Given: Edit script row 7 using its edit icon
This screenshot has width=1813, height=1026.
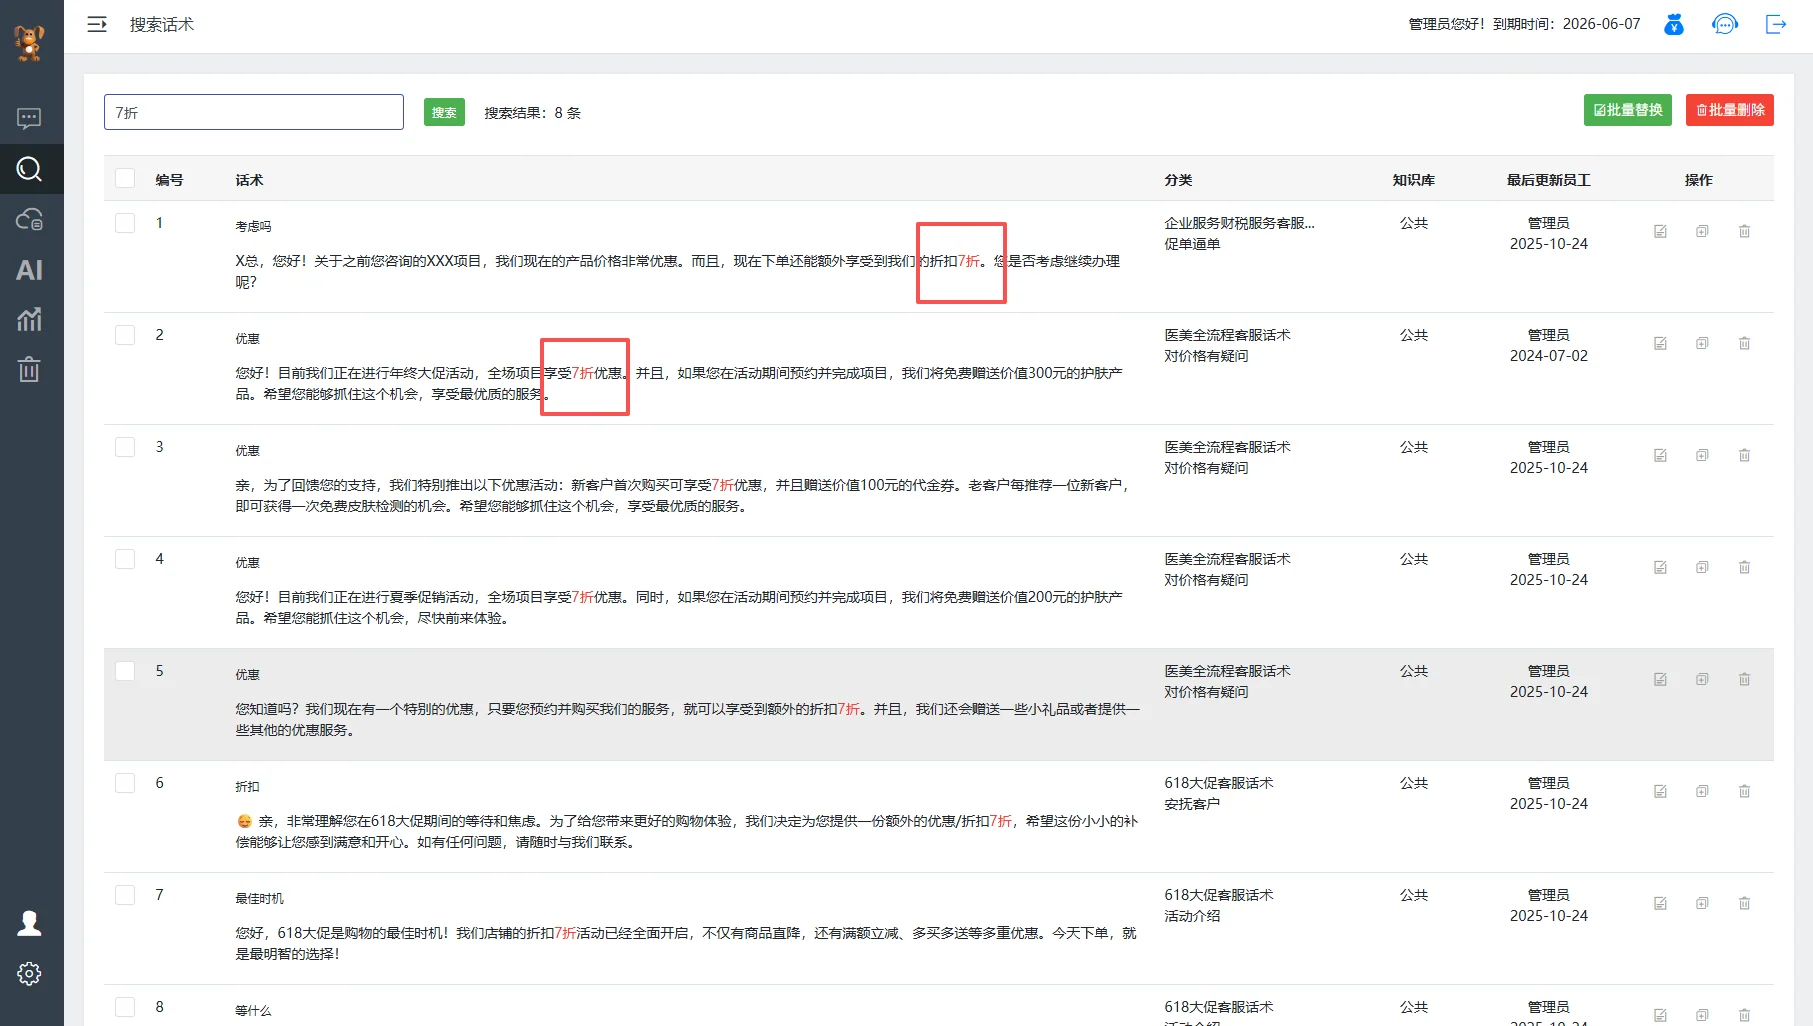Looking at the screenshot, I should 1660,903.
